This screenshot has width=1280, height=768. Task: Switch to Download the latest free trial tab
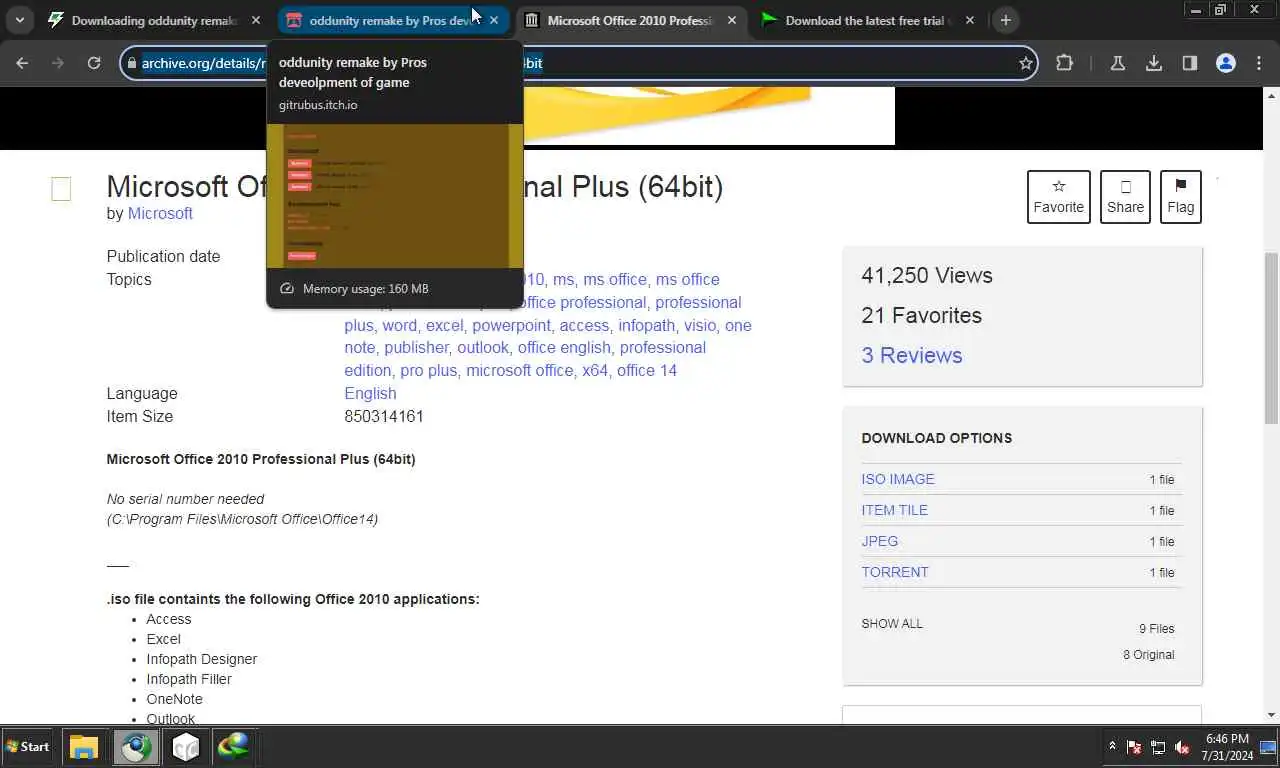tap(868, 20)
